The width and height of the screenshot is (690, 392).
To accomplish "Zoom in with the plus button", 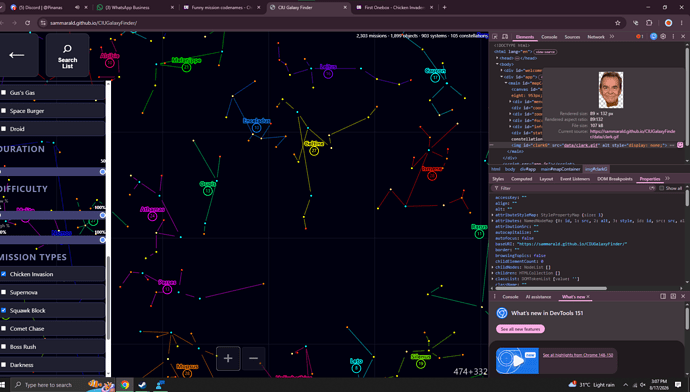I will click(x=228, y=358).
